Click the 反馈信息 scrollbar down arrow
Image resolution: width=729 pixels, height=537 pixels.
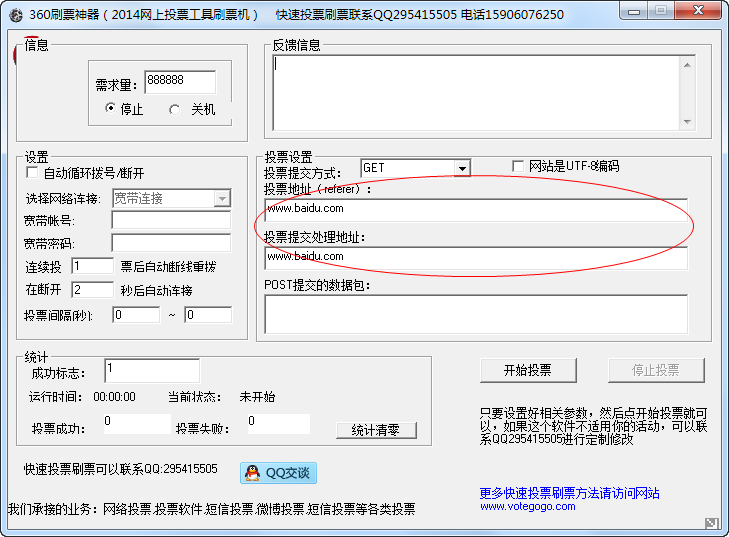click(687, 122)
